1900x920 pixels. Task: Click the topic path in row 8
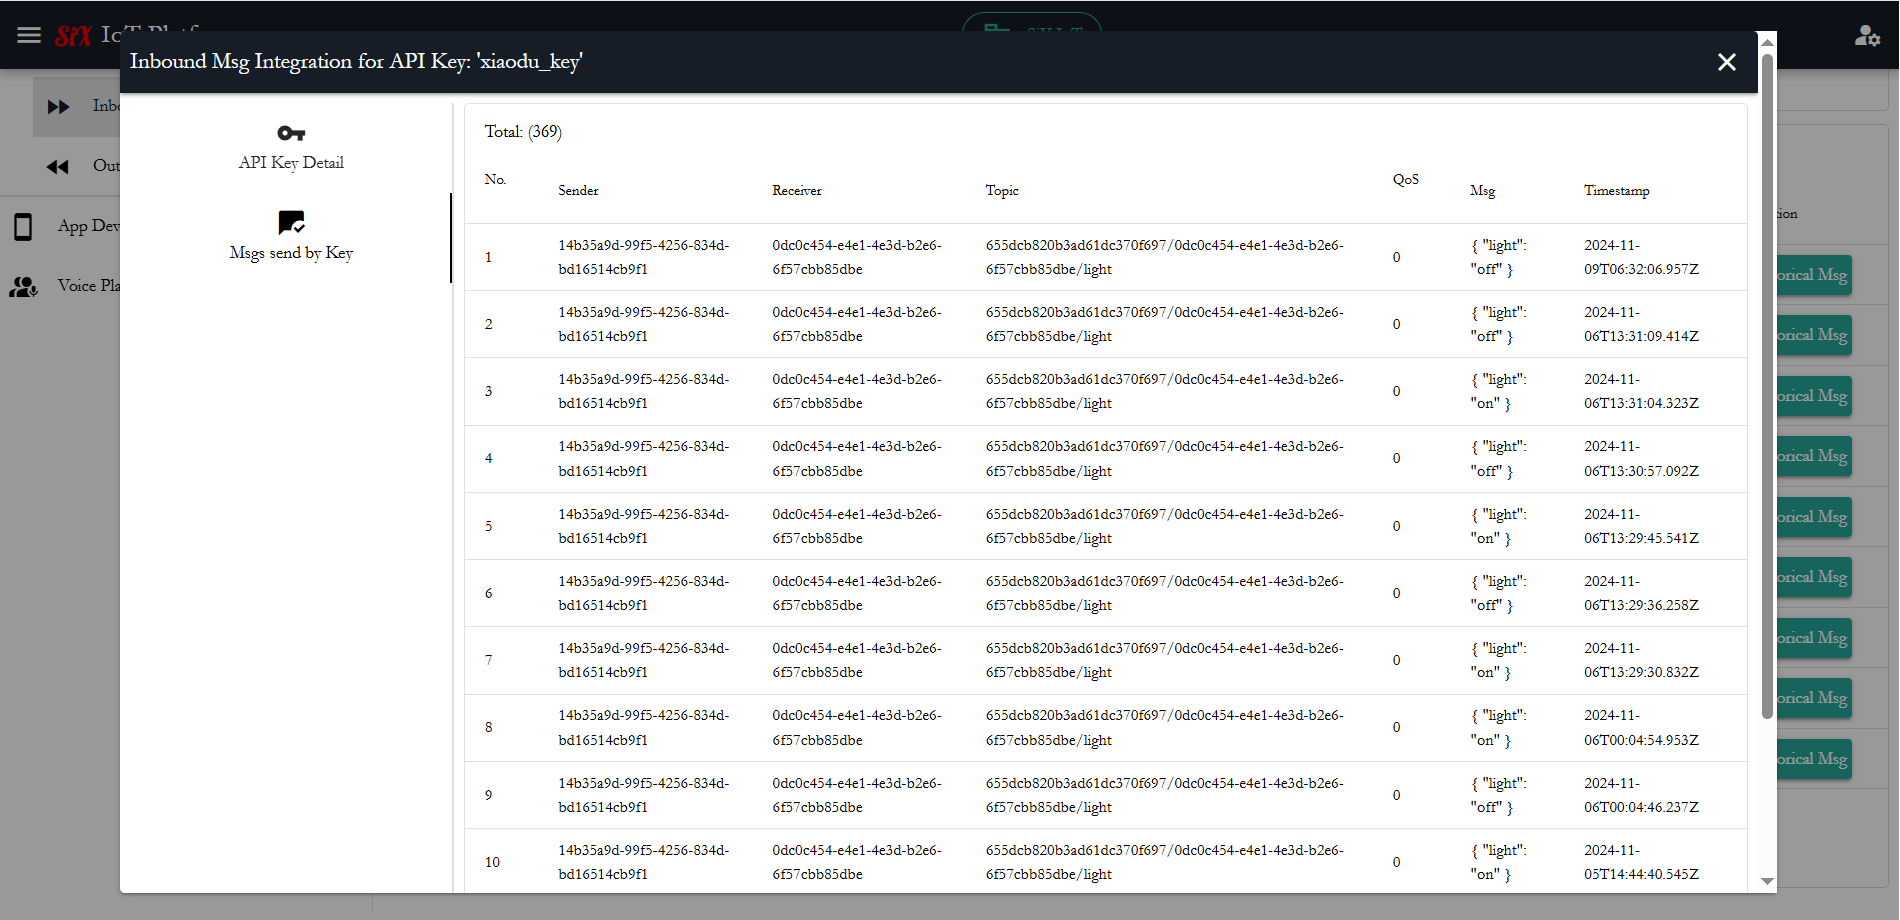1165,728
